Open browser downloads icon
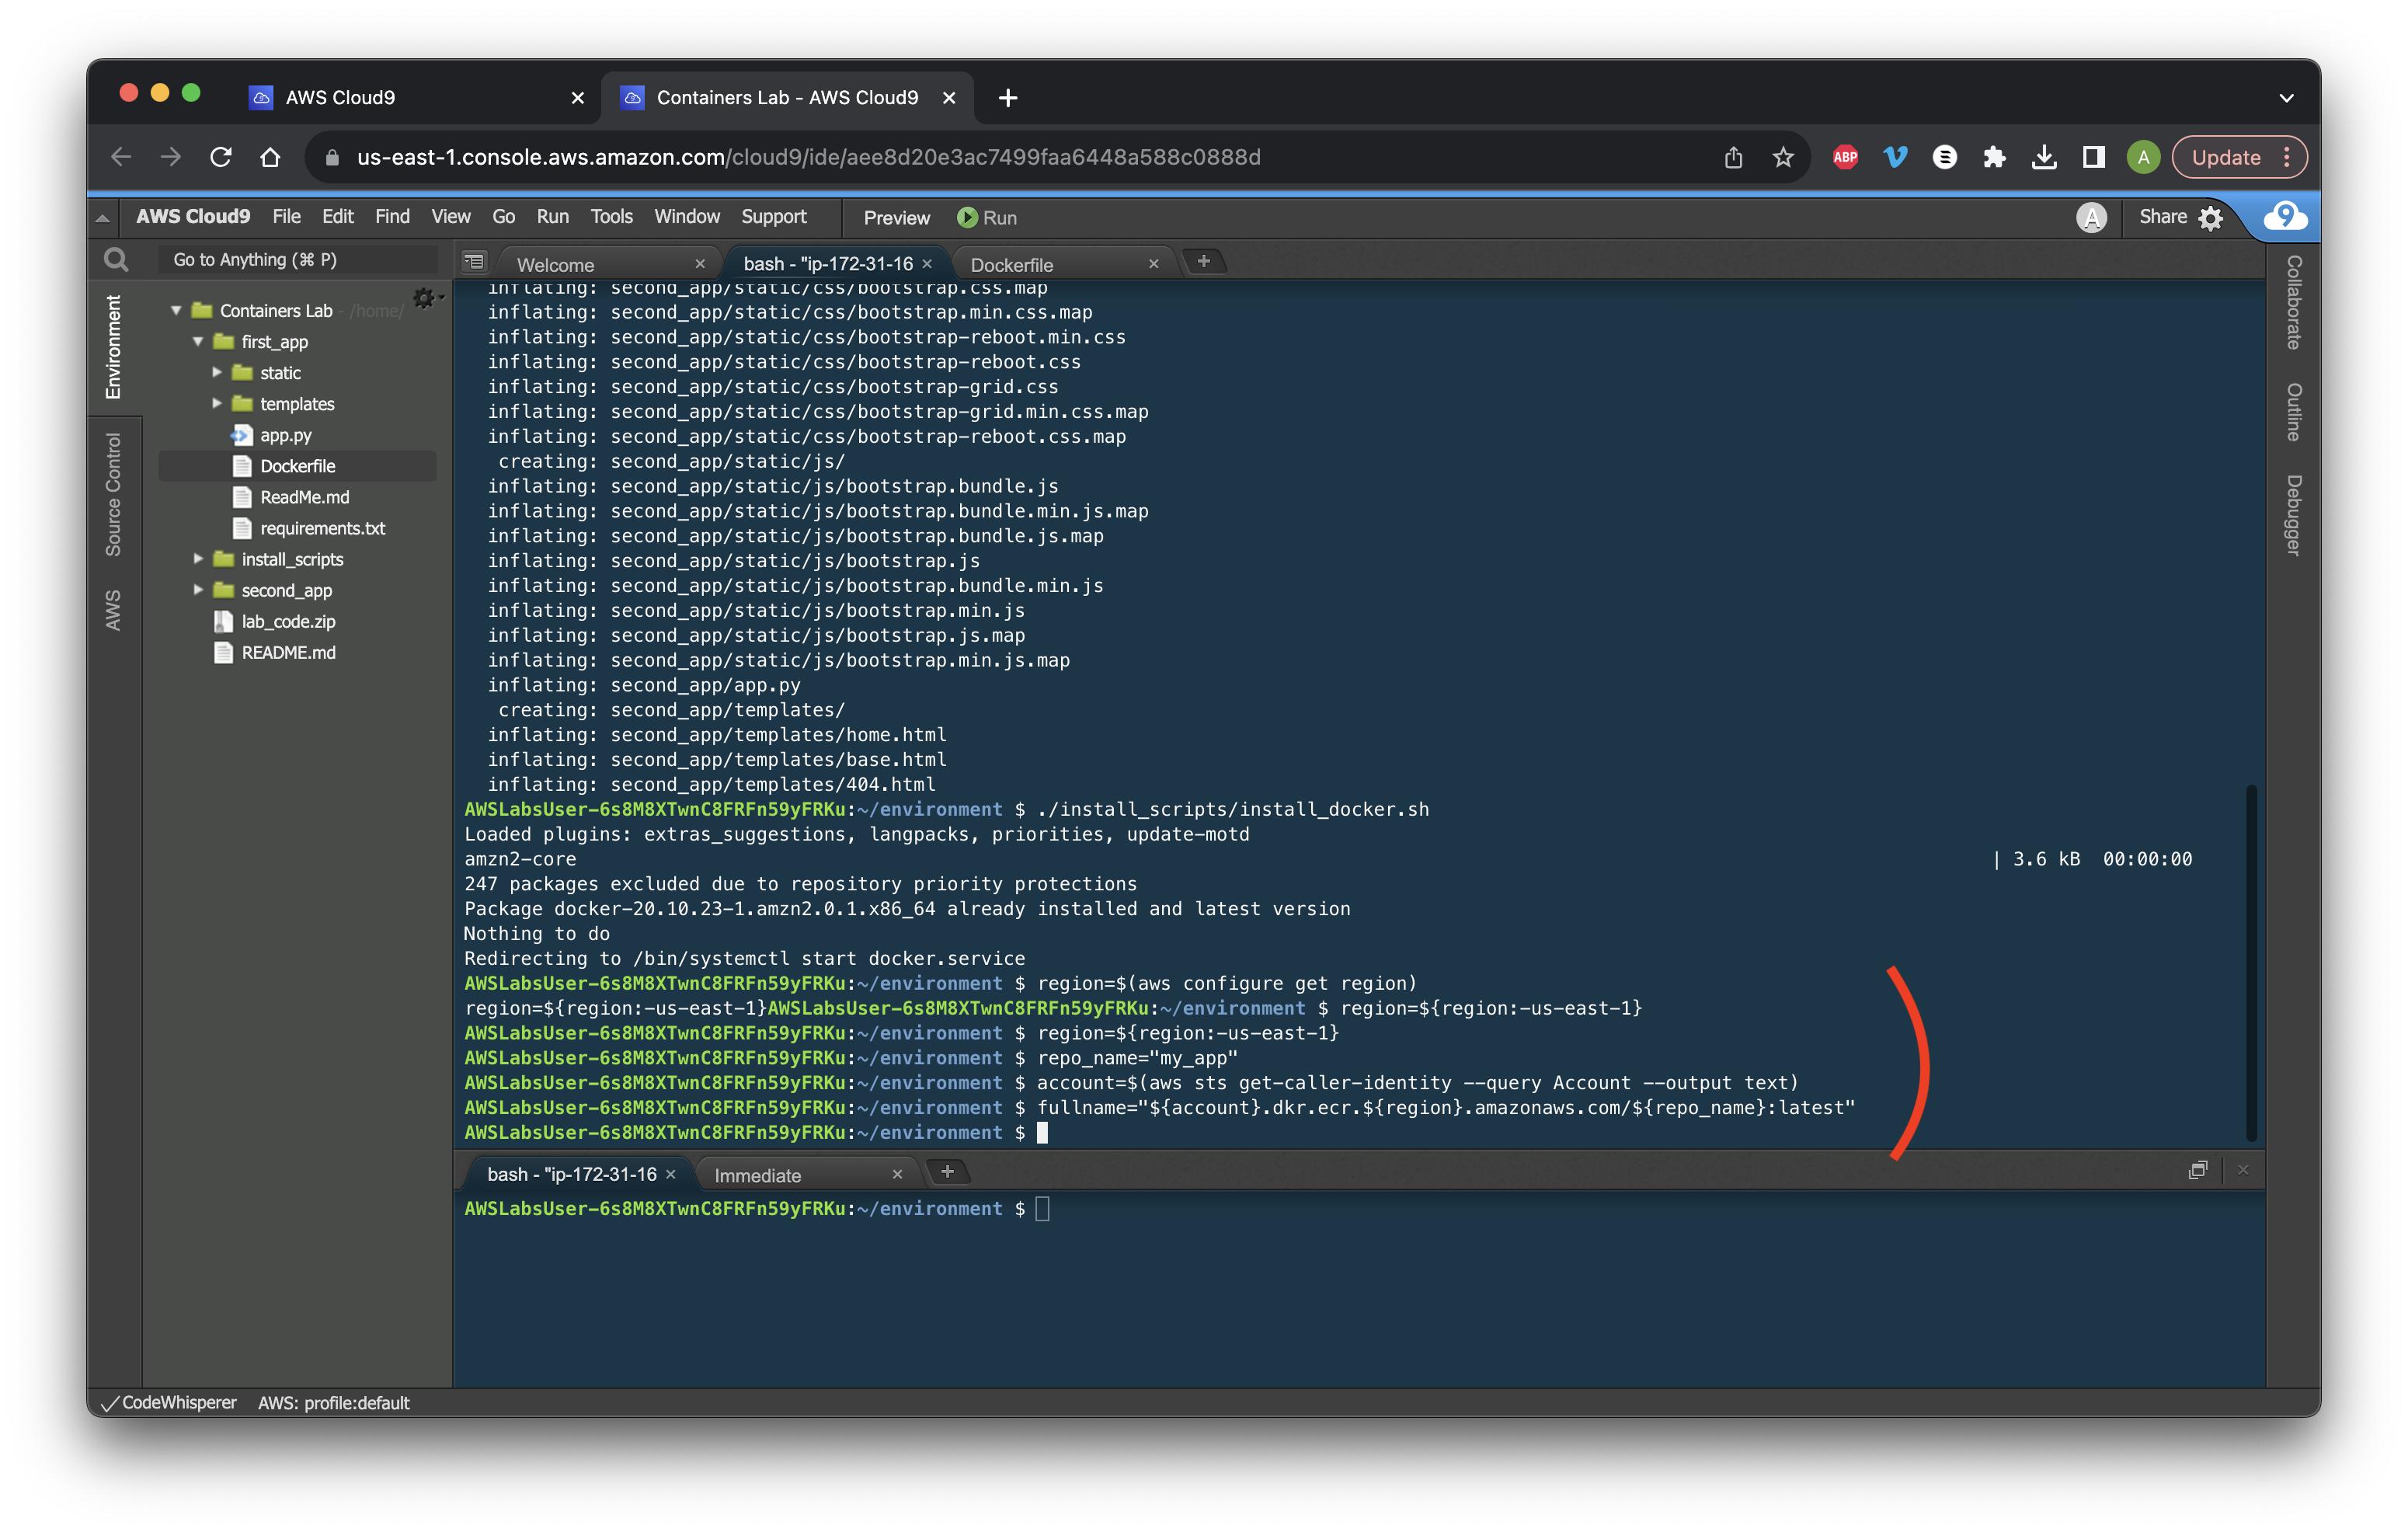This screenshot has width=2408, height=1532. click(2044, 157)
